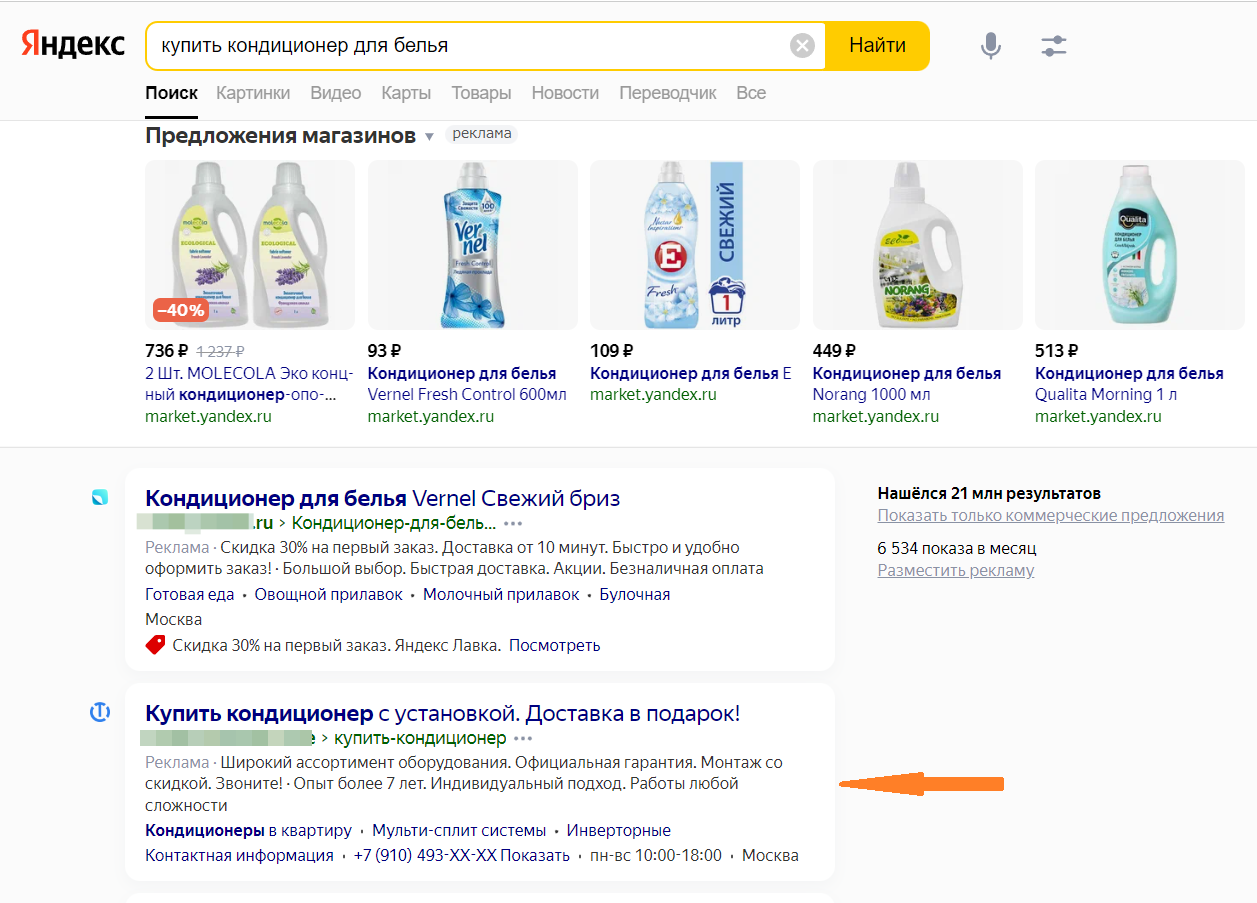The width and height of the screenshot is (1257, 903).
Task: Click the favicon beside air conditioner ad
Action: pos(100,713)
